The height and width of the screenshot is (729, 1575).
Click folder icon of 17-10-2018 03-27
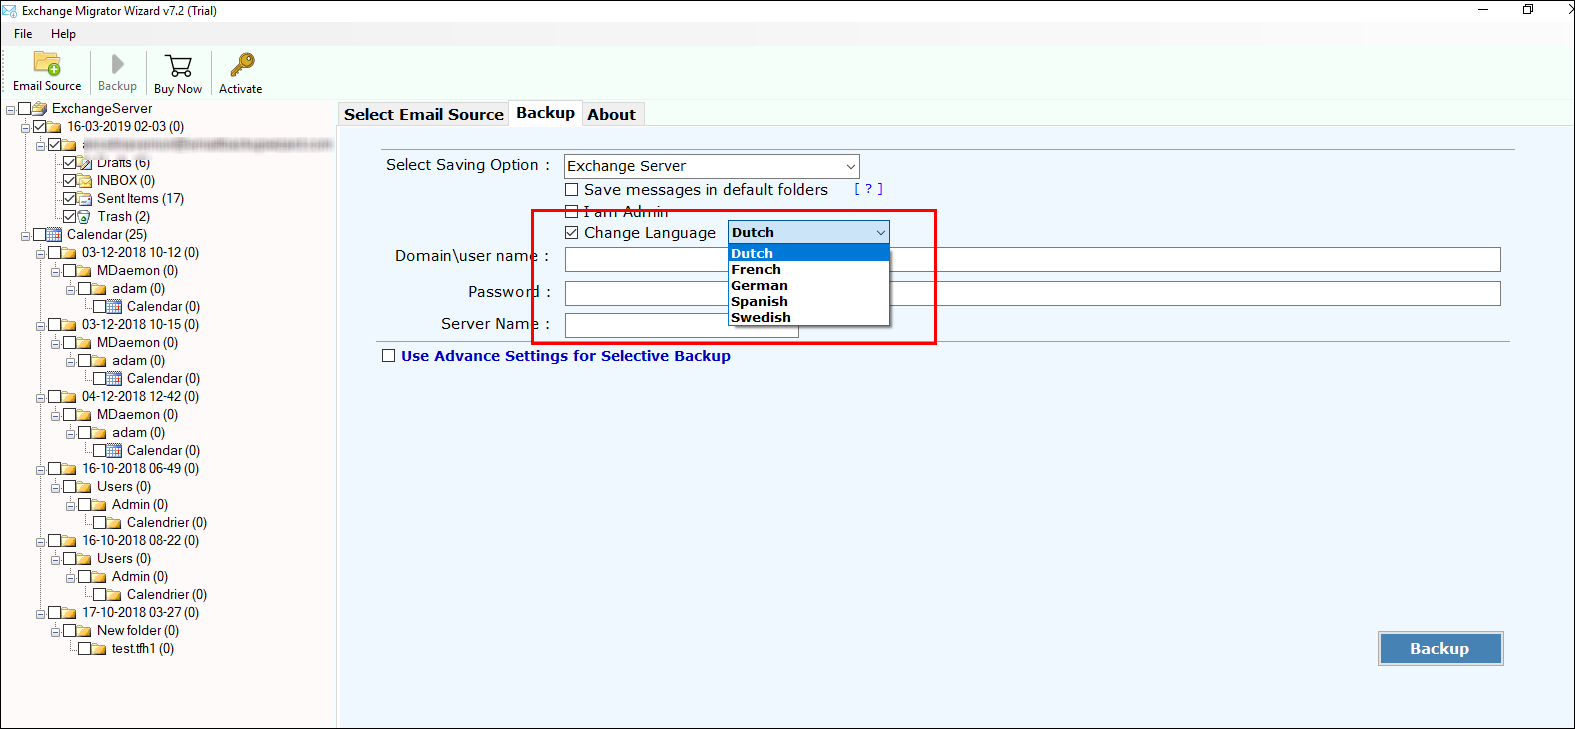coord(70,613)
